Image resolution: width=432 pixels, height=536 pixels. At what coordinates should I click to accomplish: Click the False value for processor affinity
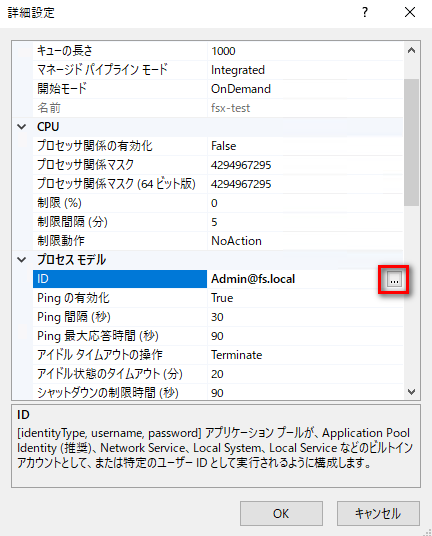pos(224,146)
